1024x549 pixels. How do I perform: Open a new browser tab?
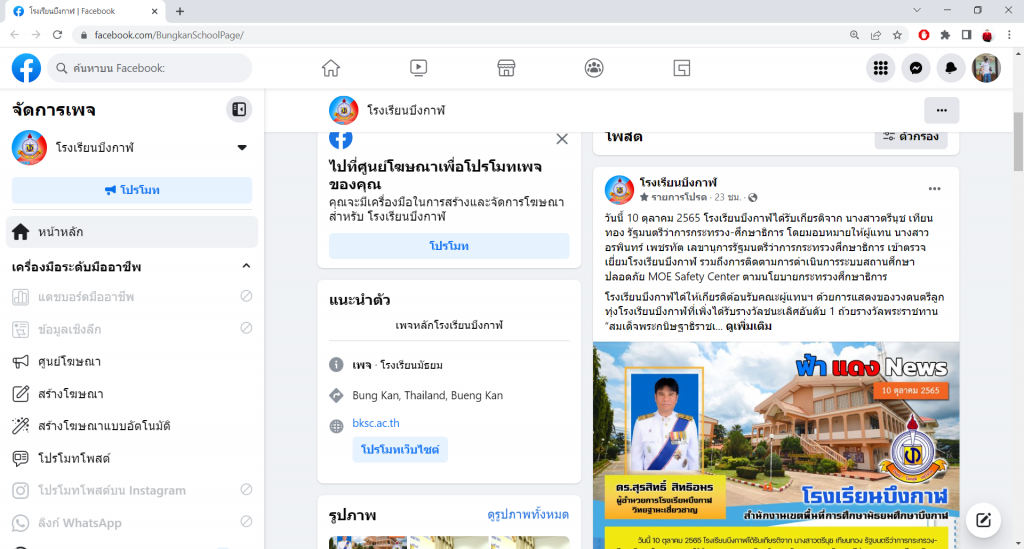point(180,11)
